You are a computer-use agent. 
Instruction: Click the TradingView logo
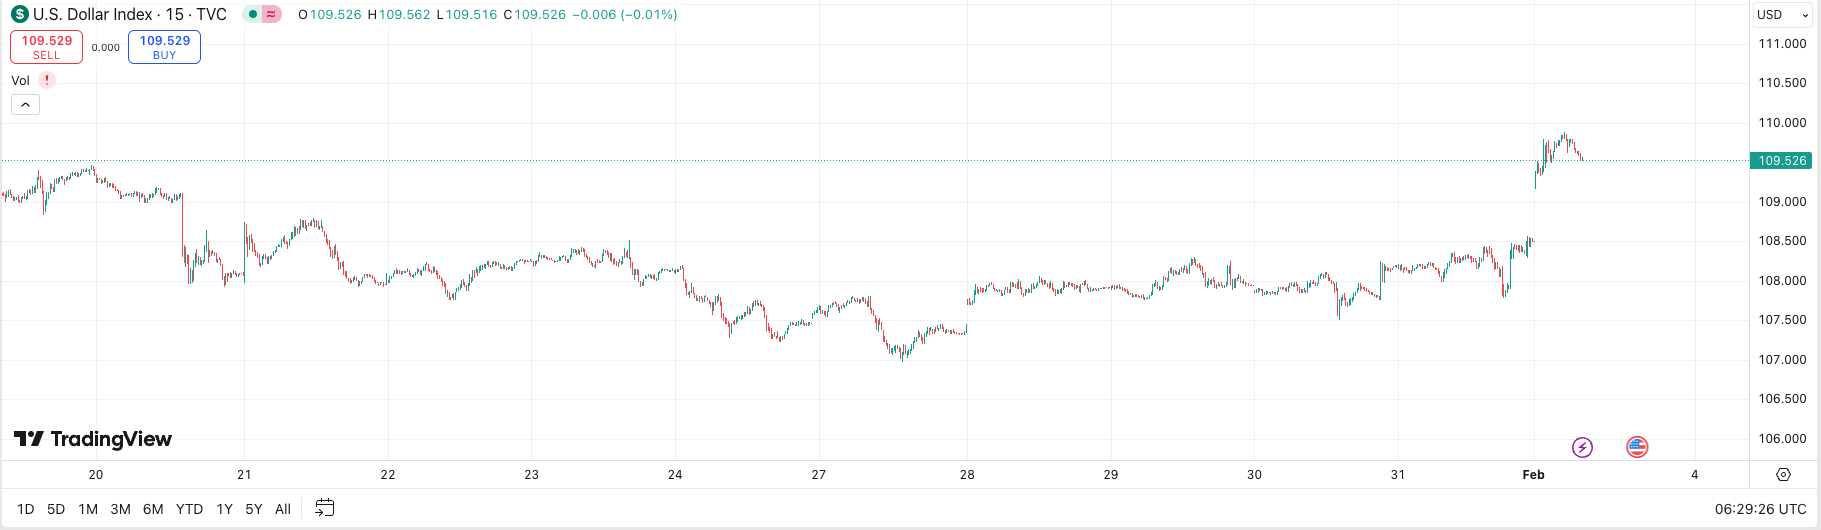[x=93, y=439]
